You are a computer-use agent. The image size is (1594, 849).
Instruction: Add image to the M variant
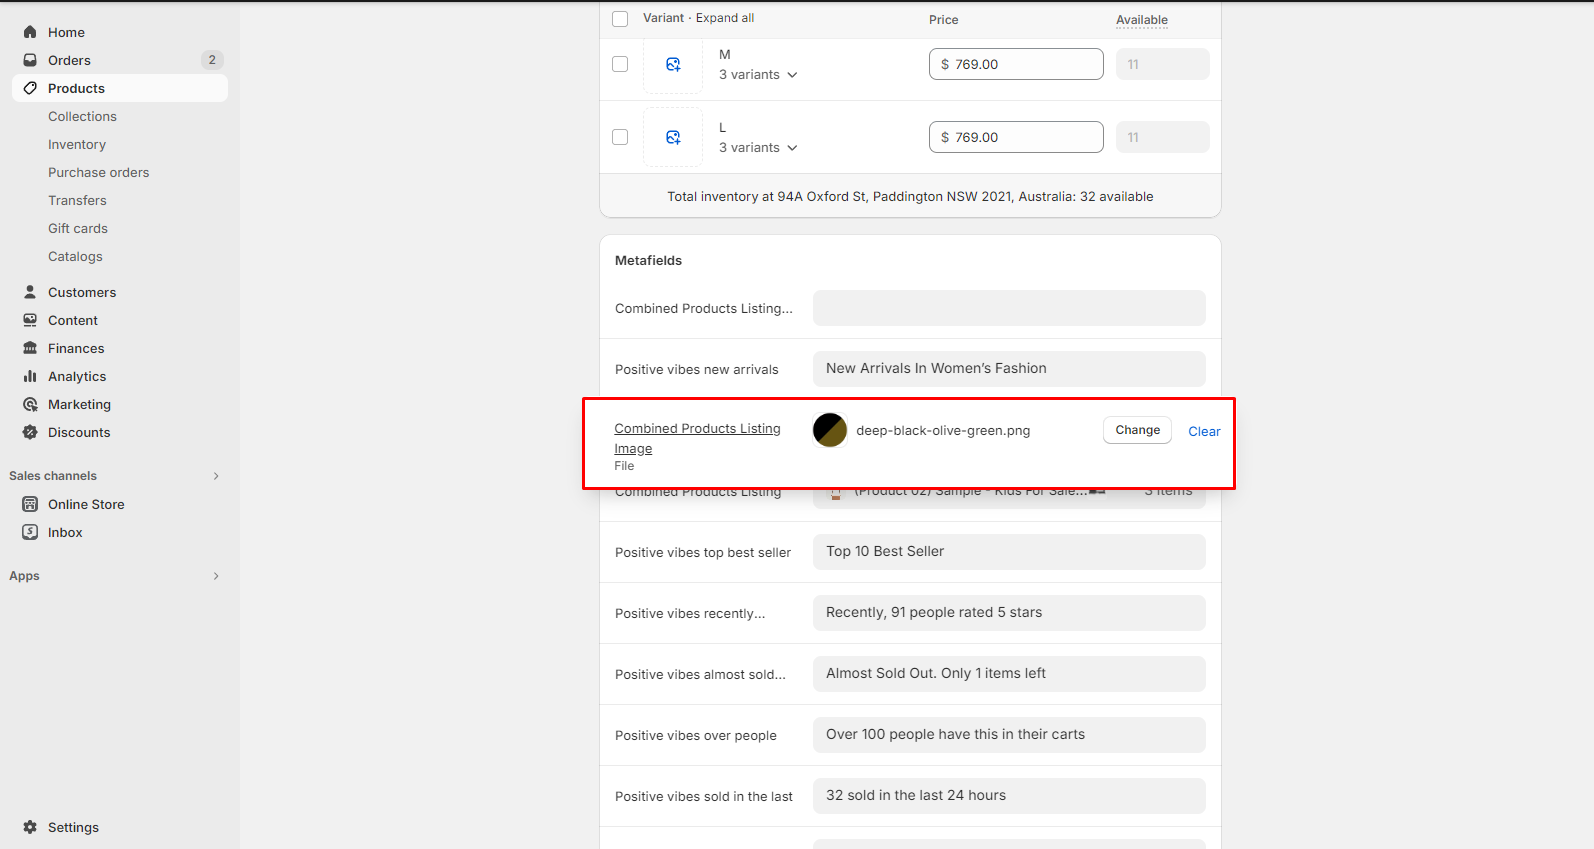(673, 65)
